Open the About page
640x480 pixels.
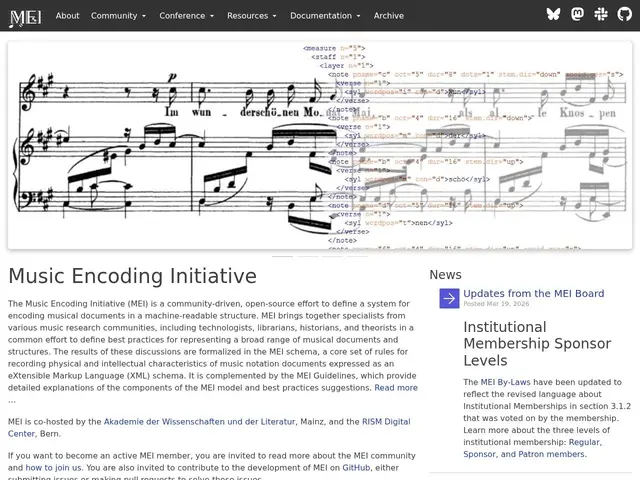click(67, 16)
